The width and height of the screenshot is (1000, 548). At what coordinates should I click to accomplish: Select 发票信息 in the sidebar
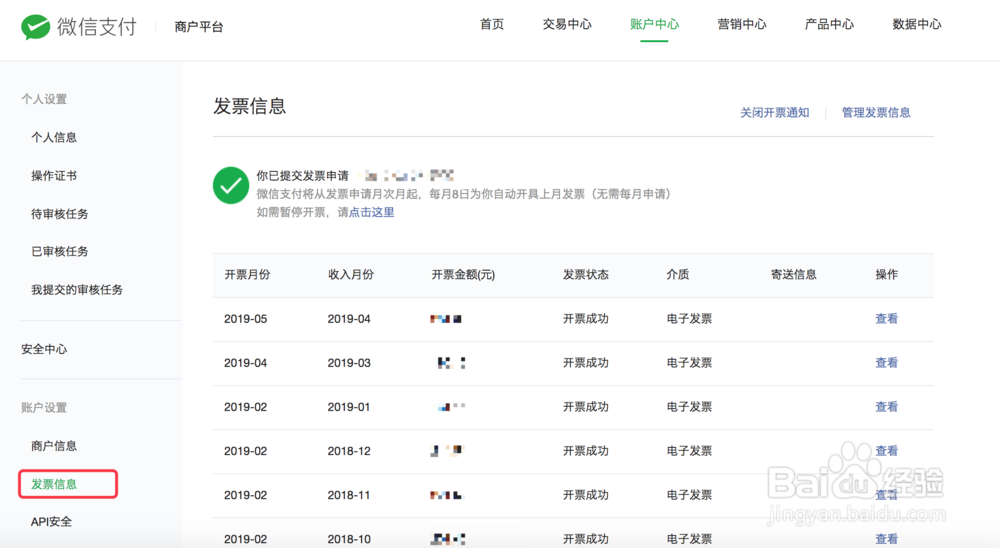coord(54,484)
